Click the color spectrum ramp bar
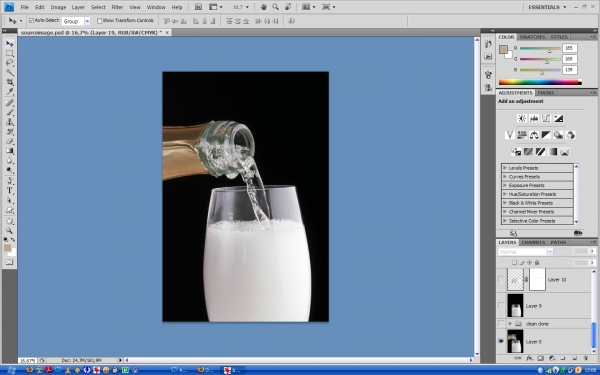 pos(540,82)
